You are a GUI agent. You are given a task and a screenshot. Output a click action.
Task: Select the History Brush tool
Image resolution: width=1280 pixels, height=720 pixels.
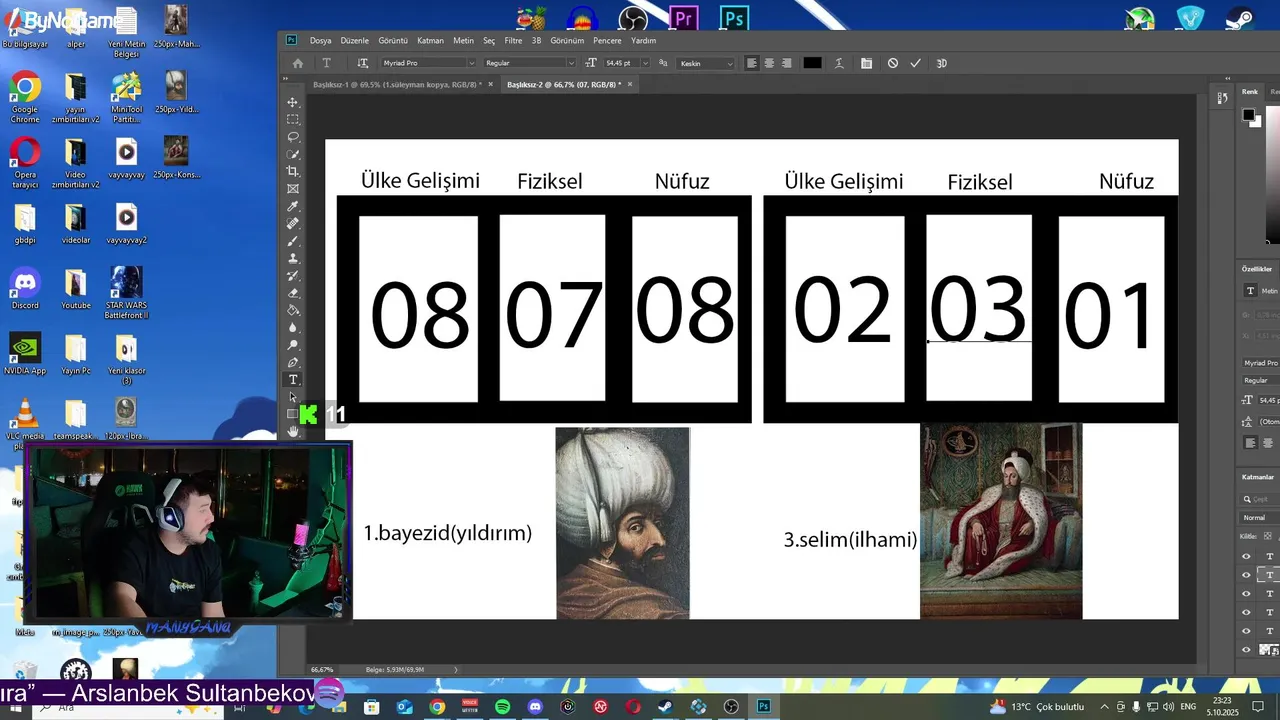coord(293,275)
